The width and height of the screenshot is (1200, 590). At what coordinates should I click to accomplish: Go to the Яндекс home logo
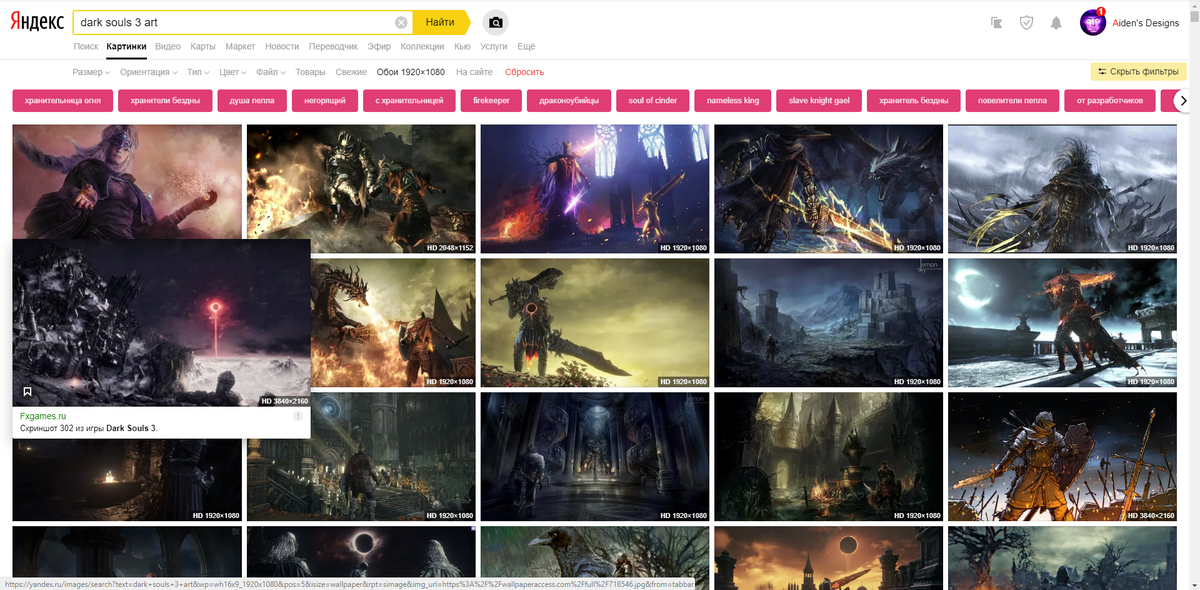coord(37,22)
